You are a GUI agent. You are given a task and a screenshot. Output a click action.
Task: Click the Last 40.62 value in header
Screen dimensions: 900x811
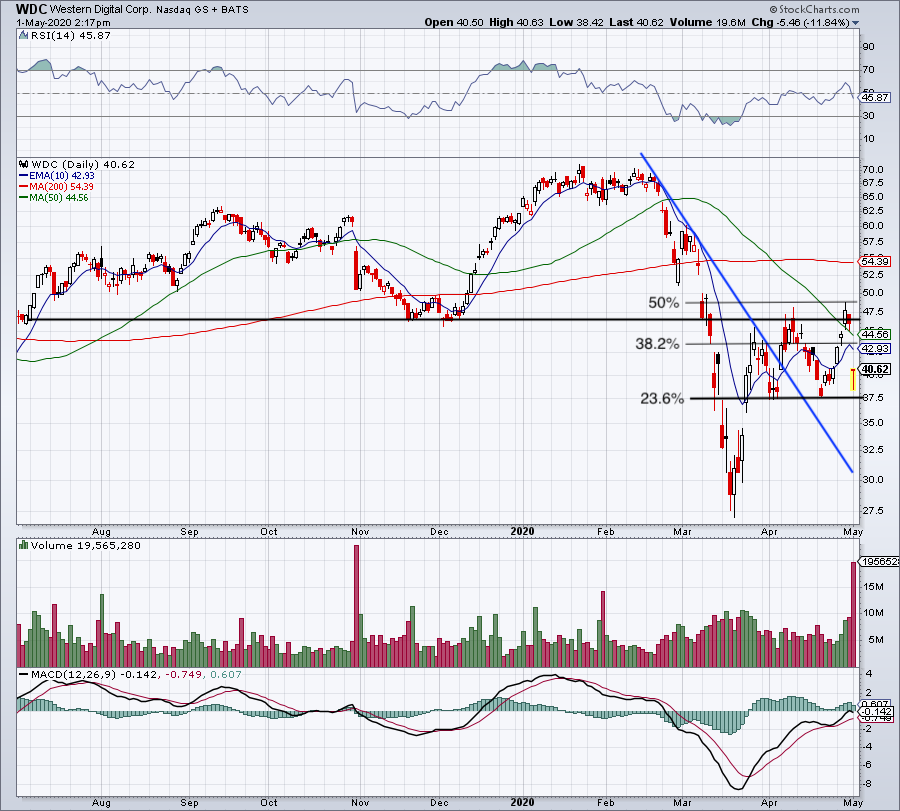(x=636, y=22)
